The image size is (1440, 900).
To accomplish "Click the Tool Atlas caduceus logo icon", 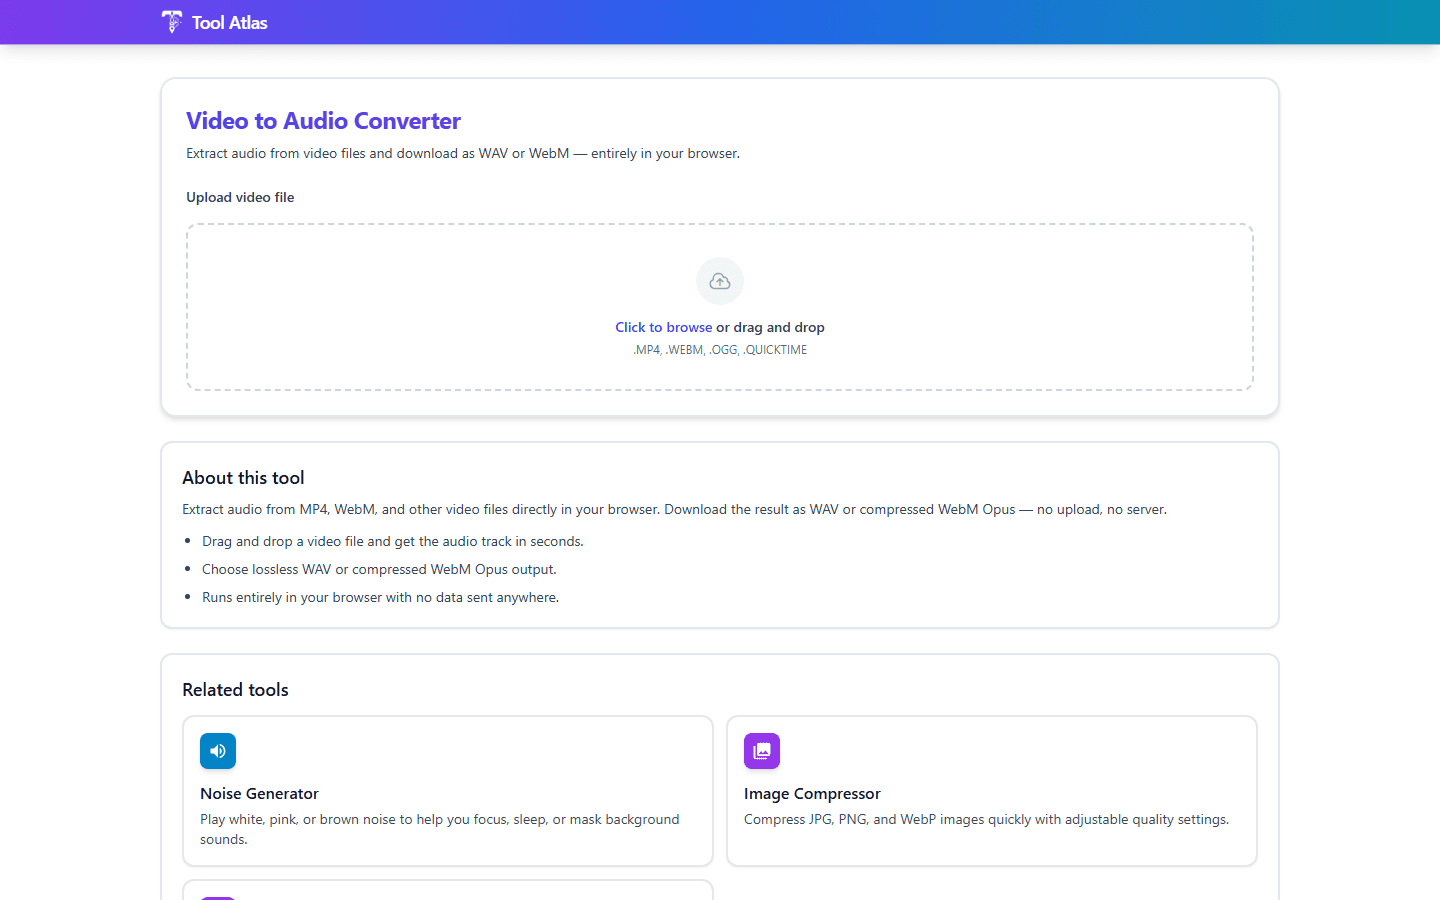I will pos(171,21).
